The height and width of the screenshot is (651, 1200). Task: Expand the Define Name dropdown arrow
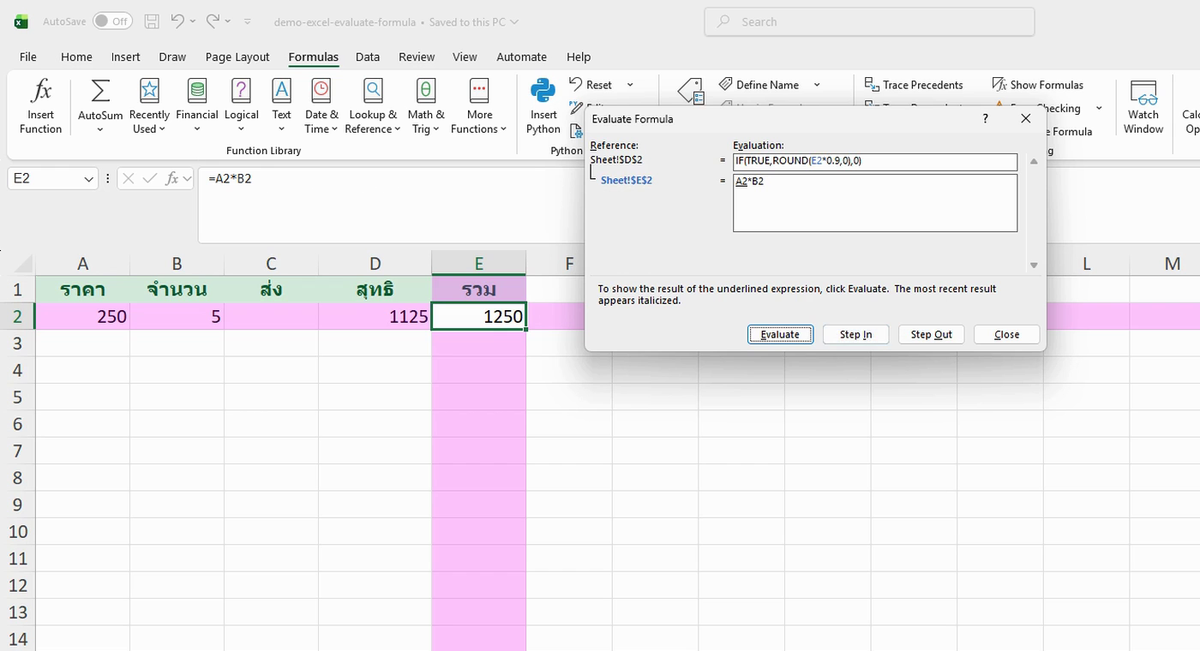tap(817, 85)
